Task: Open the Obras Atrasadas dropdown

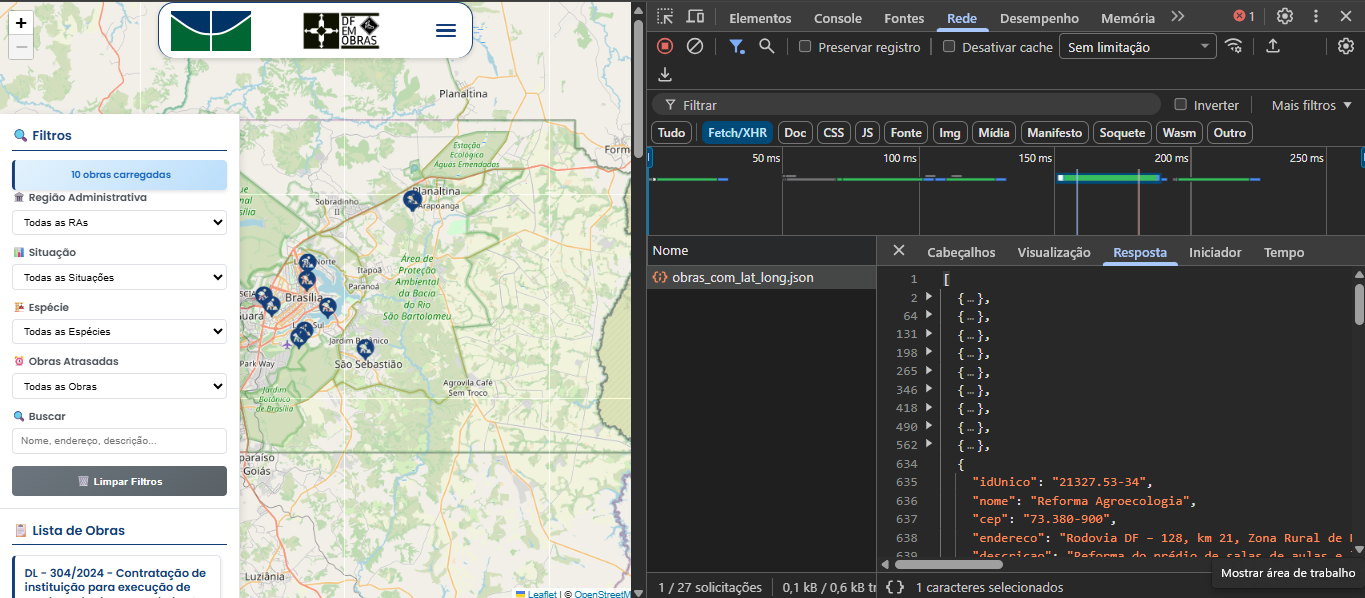Action: [x=119, y=386]
